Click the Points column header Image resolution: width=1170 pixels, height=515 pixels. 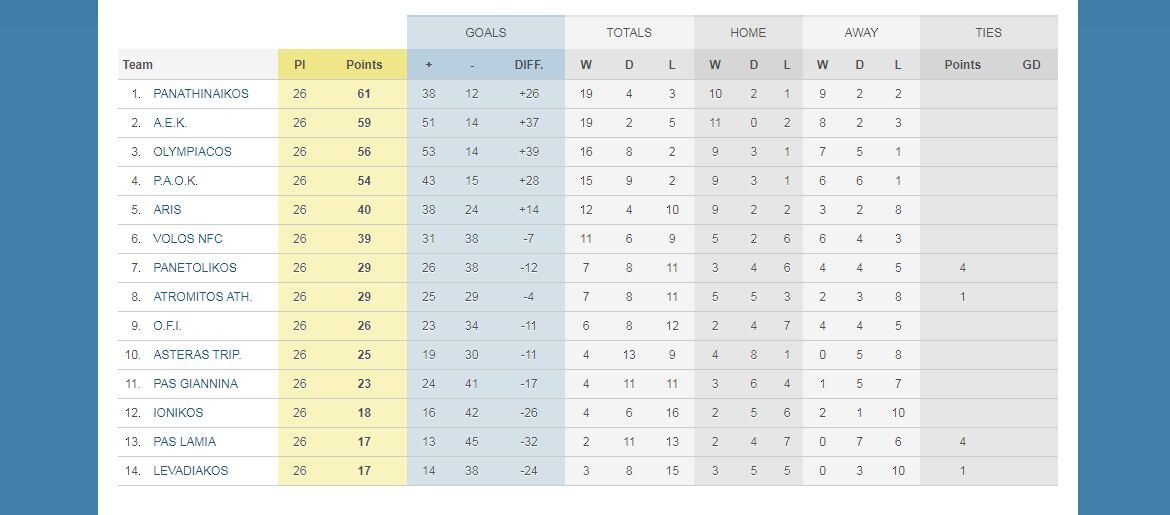[x=364, y=65]
